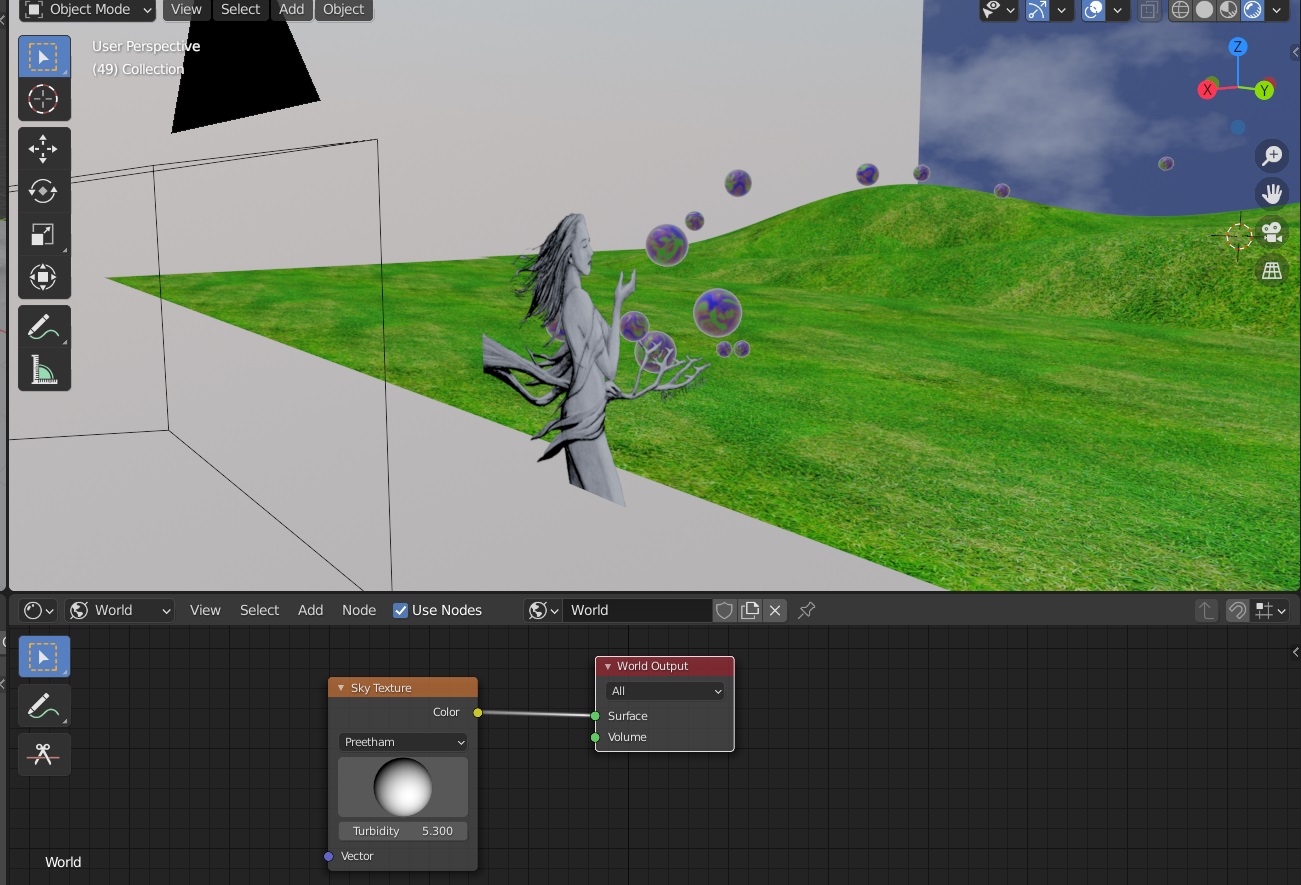Select Annotate tool in node editor
The height and width of the screenshot is (885, 1301).
[x=44, y=706]
